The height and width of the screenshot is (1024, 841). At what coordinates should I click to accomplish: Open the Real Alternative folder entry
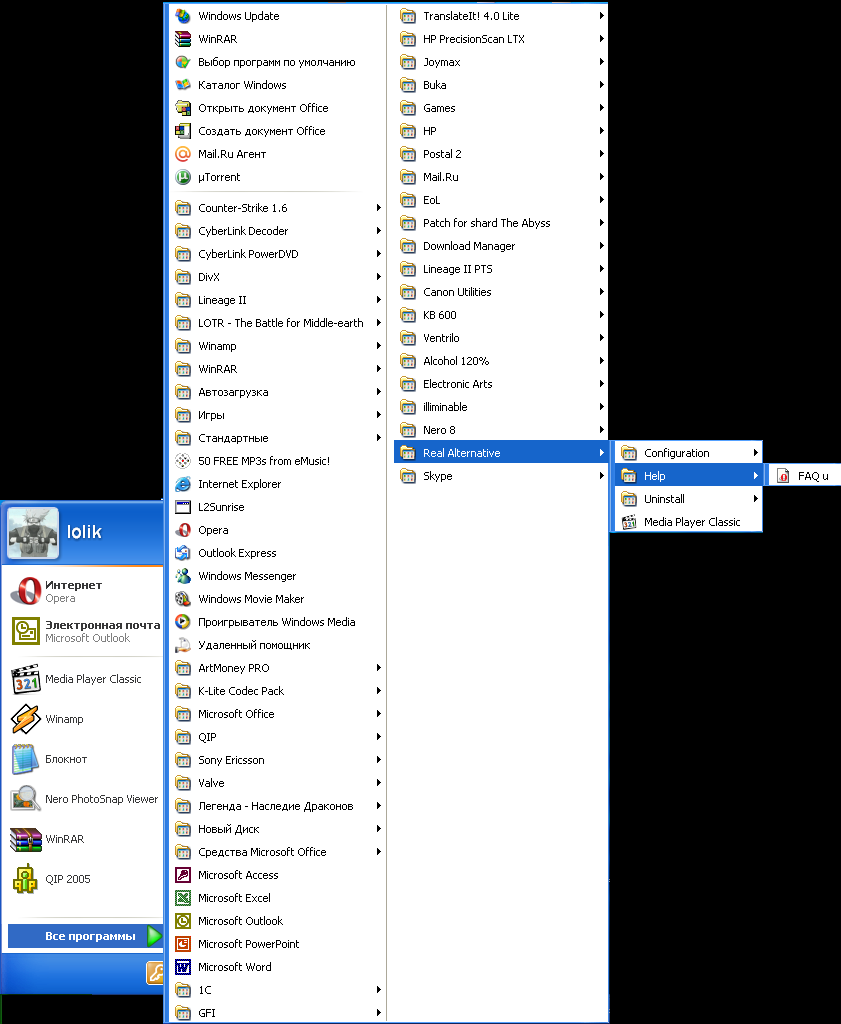[x=501, y=453]
